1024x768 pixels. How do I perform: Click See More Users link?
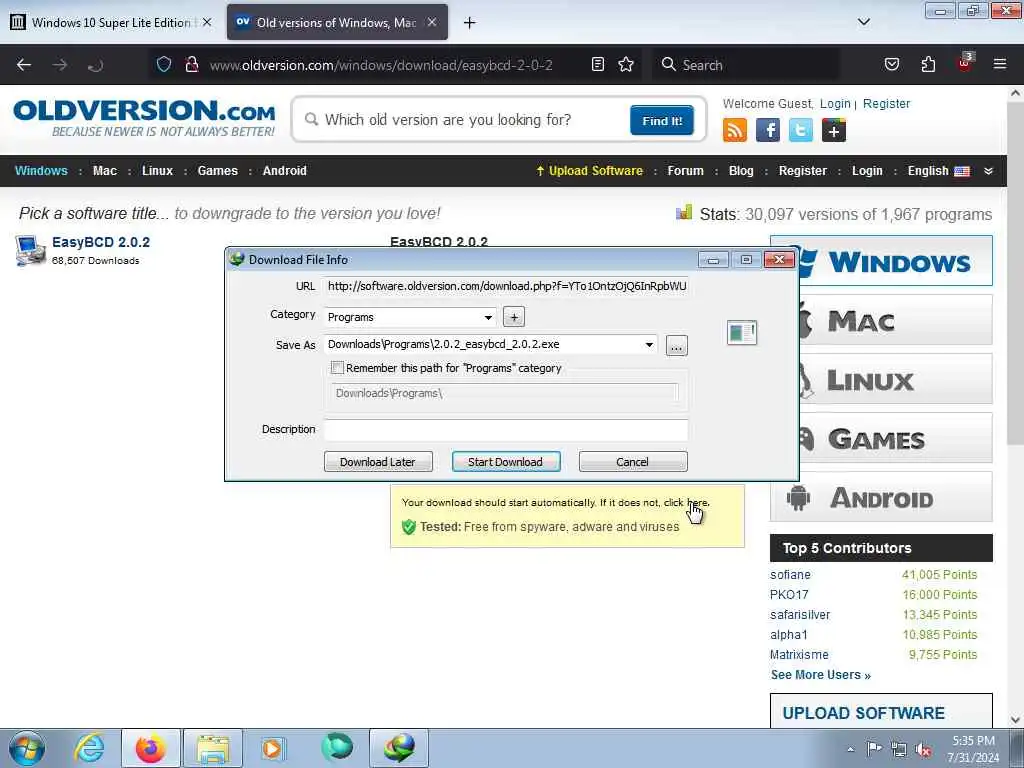[820, 675]
